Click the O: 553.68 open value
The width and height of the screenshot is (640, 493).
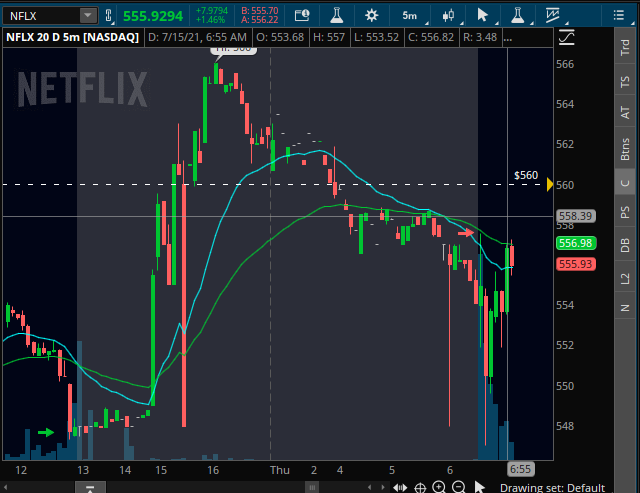(x=280, y=38)
